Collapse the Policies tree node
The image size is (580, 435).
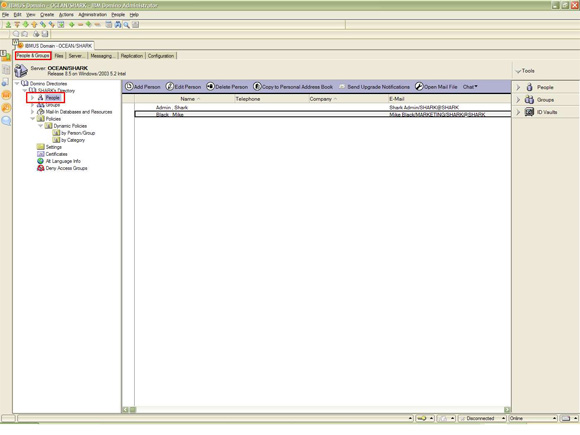[33, 119]
